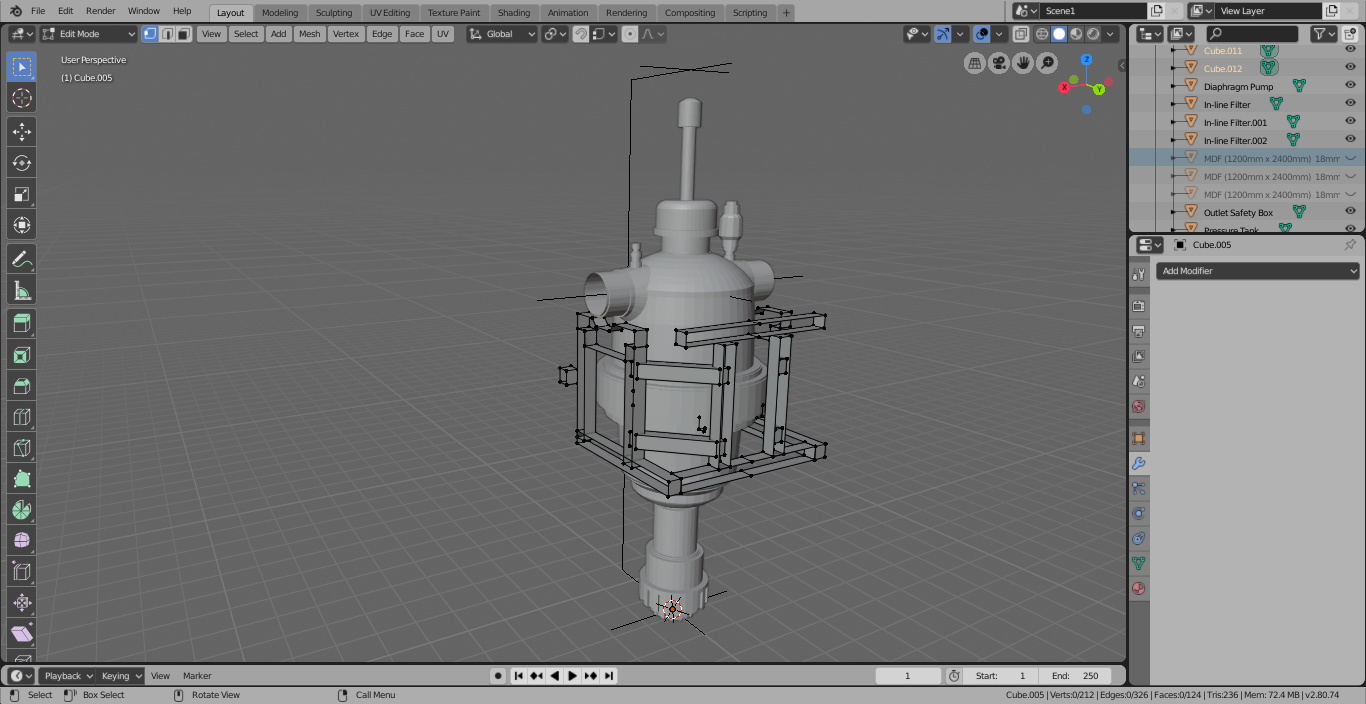Open the Modifier Properties tab
Screen dimensions: 1366x704
point(1139,463)
